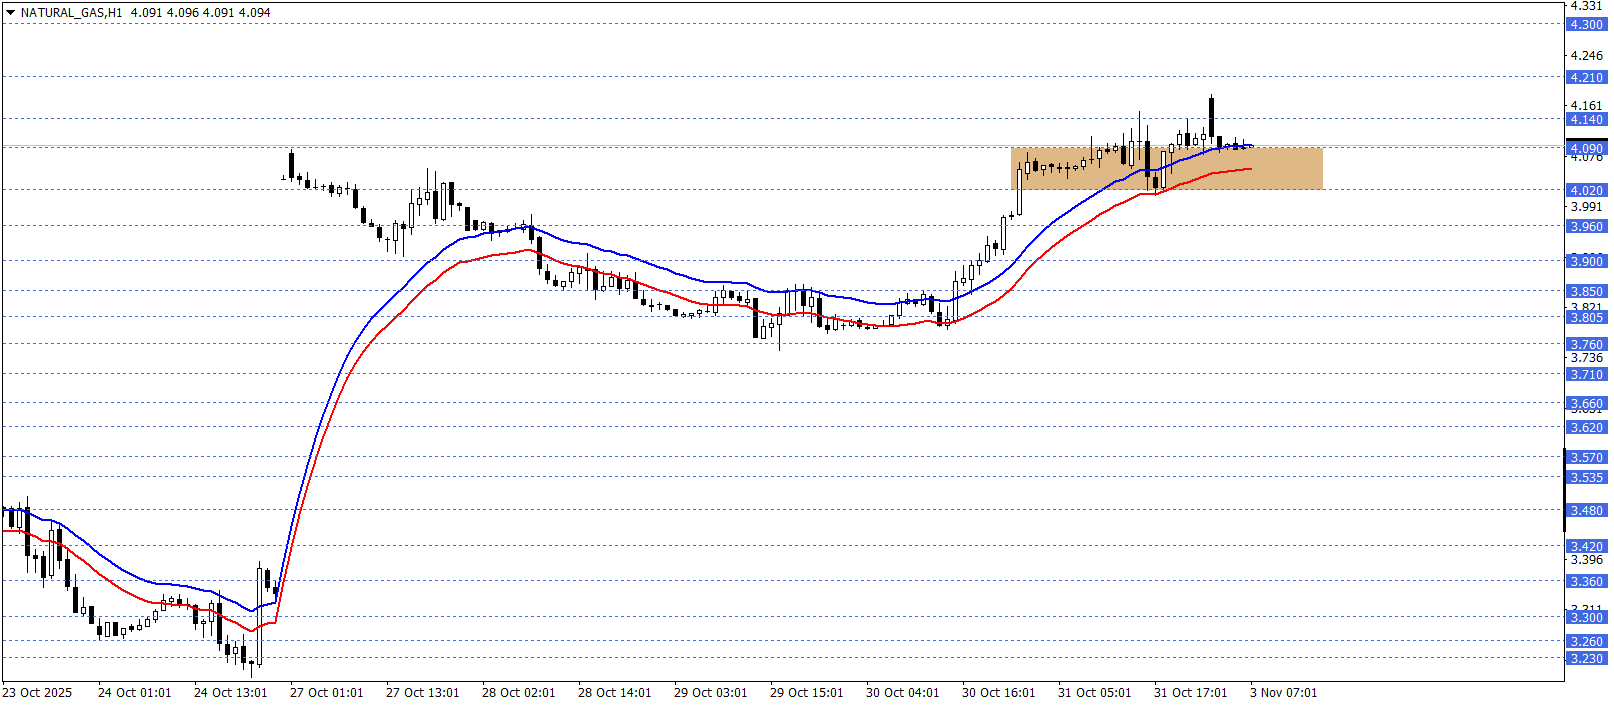1614x705 pixels.
Task: Click the 3 Nov 07:01 time label
Action: (1283, 693)
